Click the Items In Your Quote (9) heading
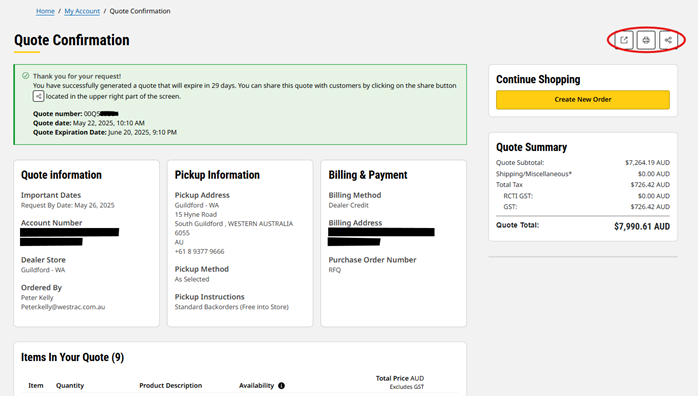 click(x=72, y=357)
